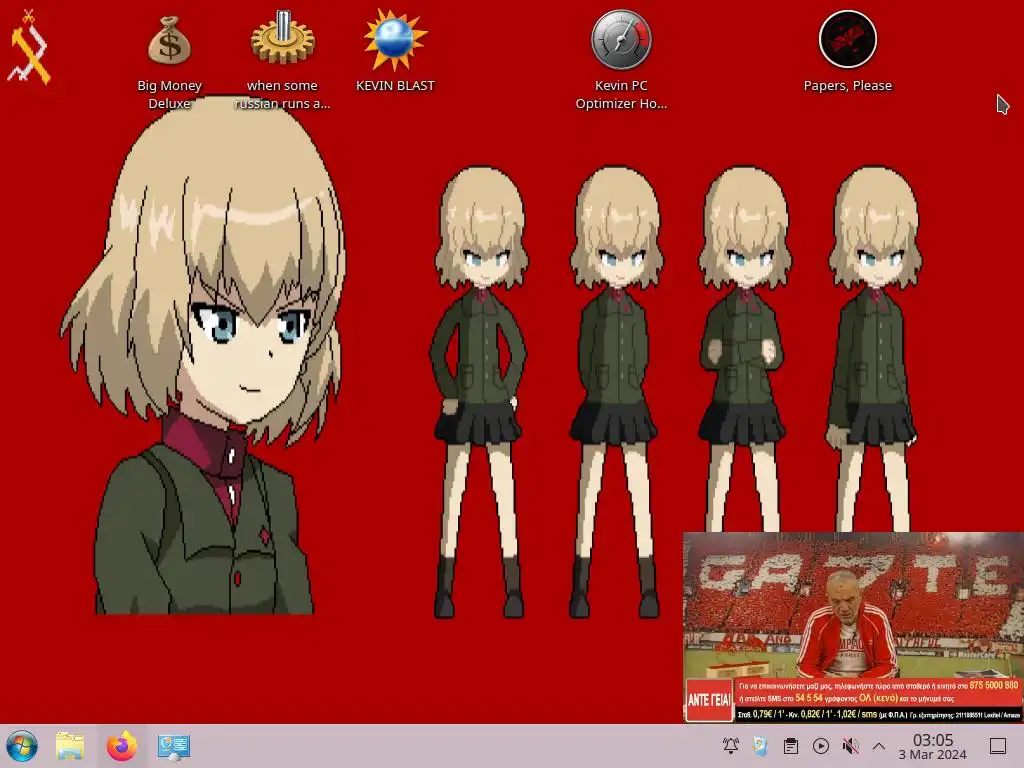Launch the KEVIN BLAST desktop shortcut
The width and height of the screenshot is (1024, 768).
click(x=395, y=39)
